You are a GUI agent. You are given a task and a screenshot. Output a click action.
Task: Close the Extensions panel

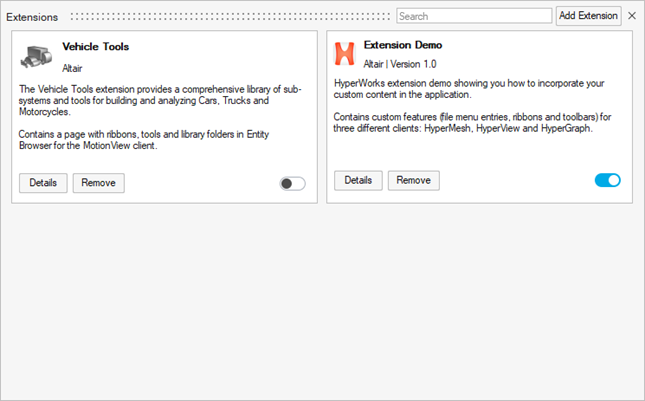pyautogui.click(x=632, y=16)
